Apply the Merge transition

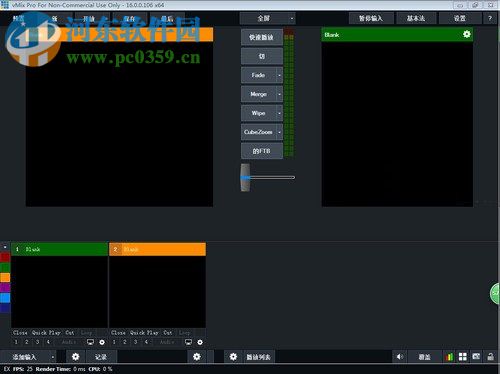(x=259, y=94)
